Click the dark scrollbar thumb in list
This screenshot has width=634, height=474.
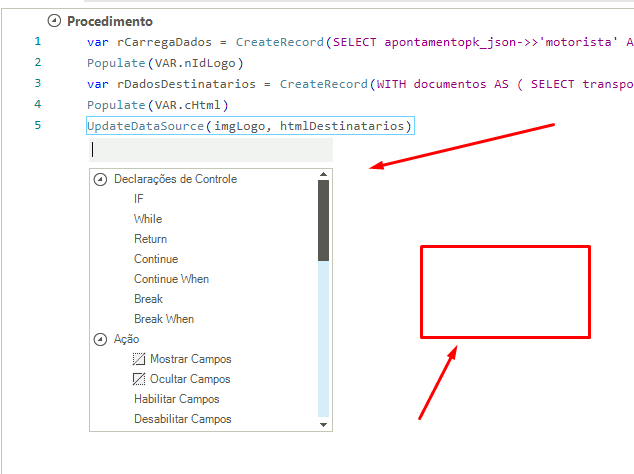coord(323,220)
